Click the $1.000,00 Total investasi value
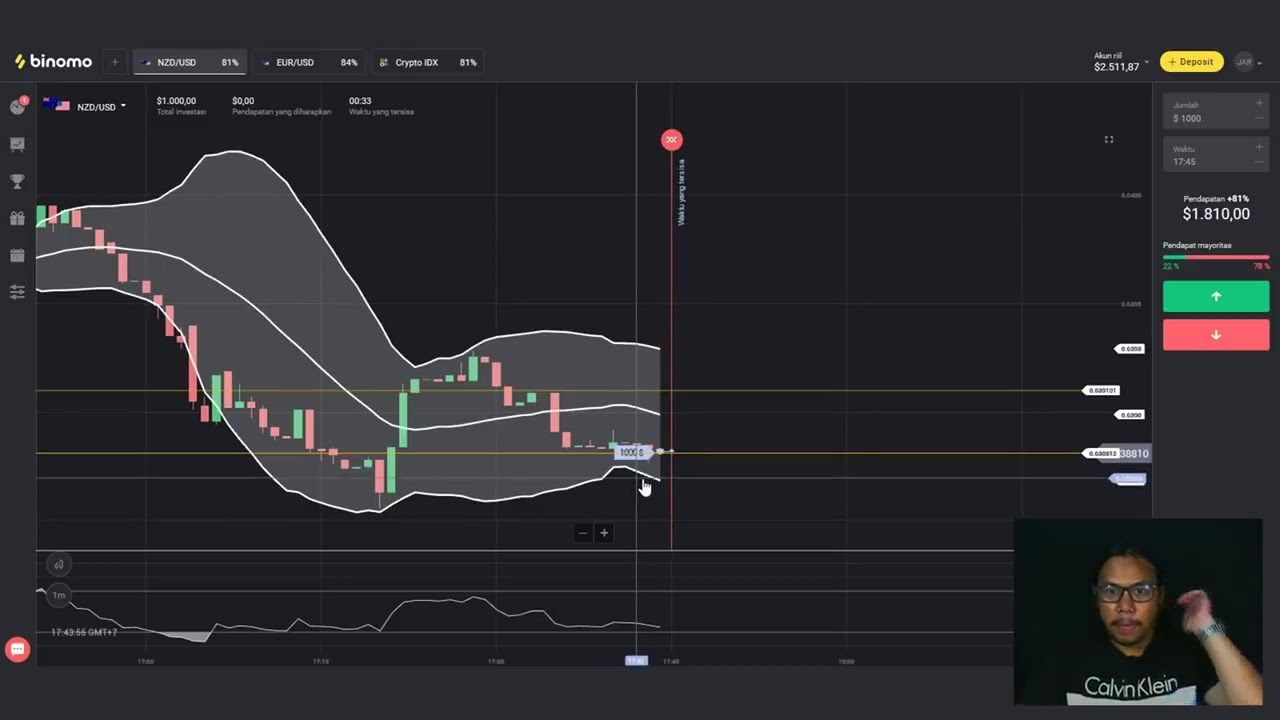The height and width of the screenshot is (720, 1280). 176,101
